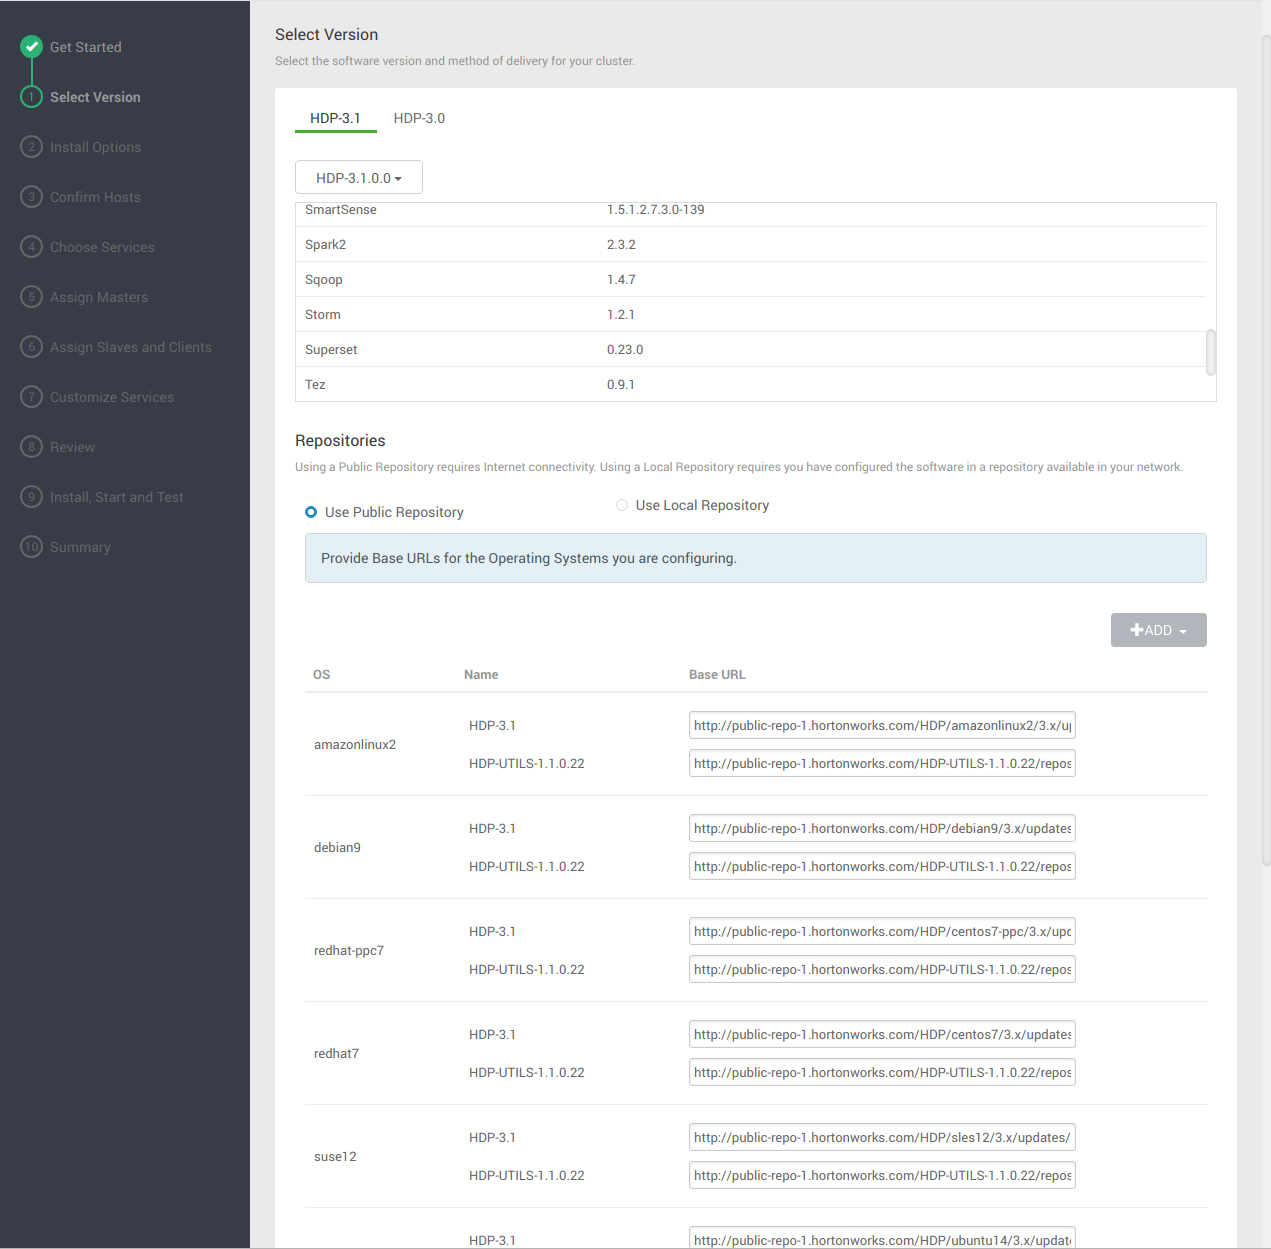1271x1249 pixels.
Task: Click the Spark2 row in services list
Action: point(750,244)
